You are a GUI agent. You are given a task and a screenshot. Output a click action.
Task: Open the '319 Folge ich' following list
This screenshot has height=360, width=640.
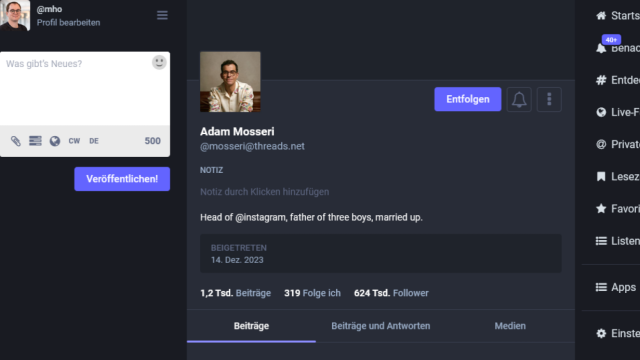[312, 293]
